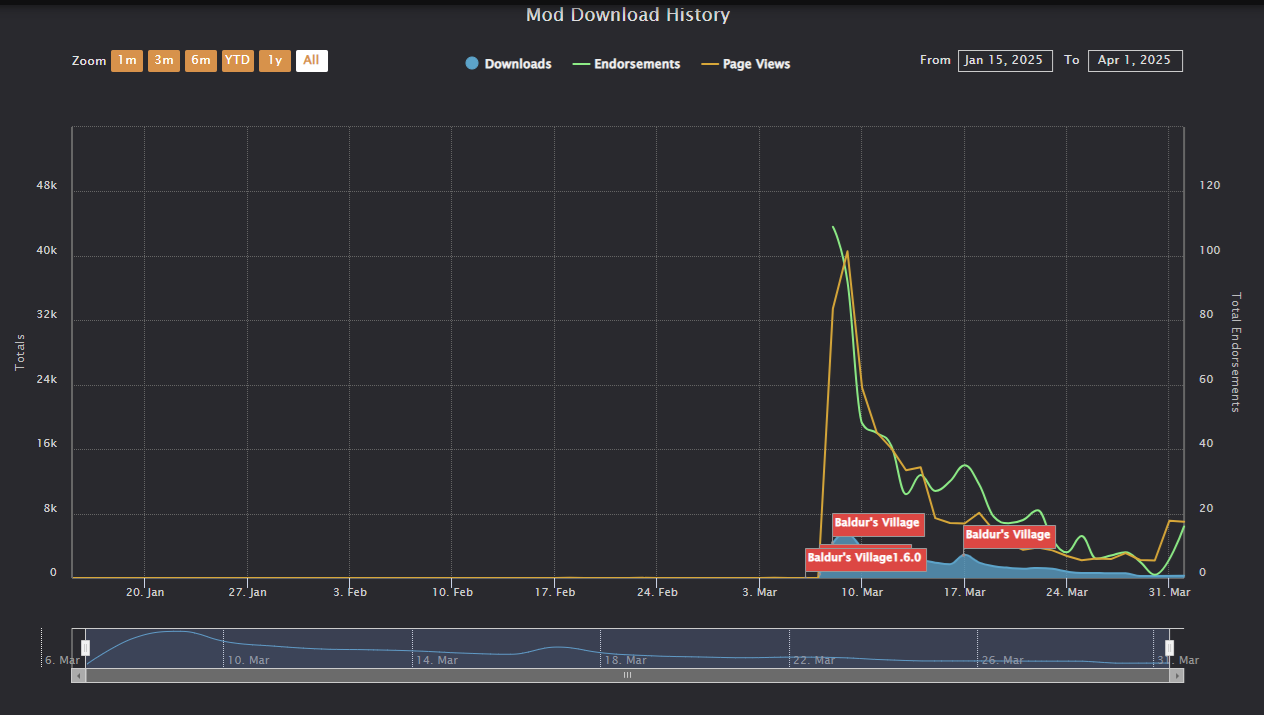1264x715 pixels.
Task: Click the right navigator range handle
Action: coord(1169,648)
